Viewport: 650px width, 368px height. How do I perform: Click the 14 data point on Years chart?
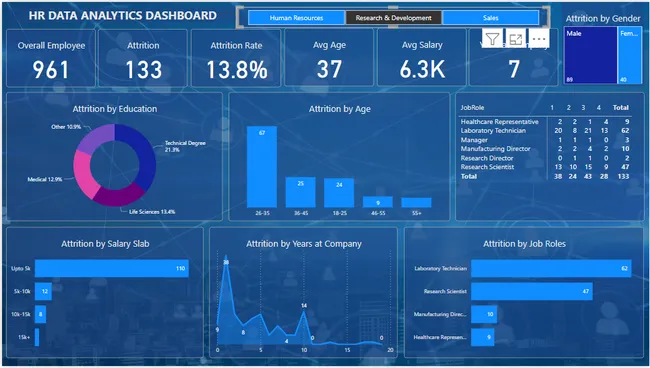tap(304, 311)
